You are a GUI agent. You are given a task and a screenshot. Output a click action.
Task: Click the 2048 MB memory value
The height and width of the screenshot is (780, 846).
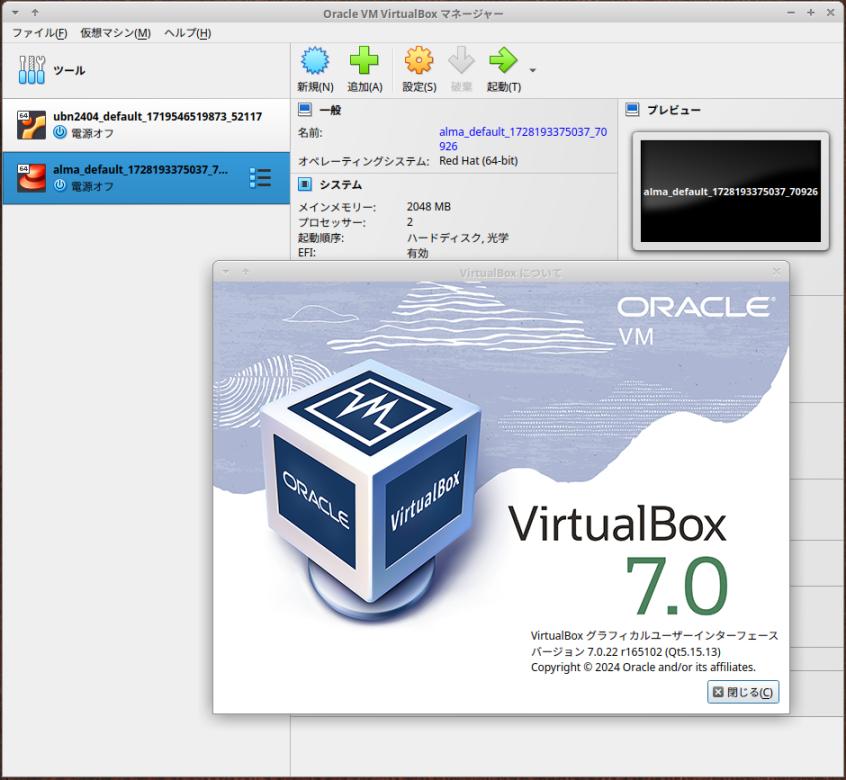tap(428, 207)
